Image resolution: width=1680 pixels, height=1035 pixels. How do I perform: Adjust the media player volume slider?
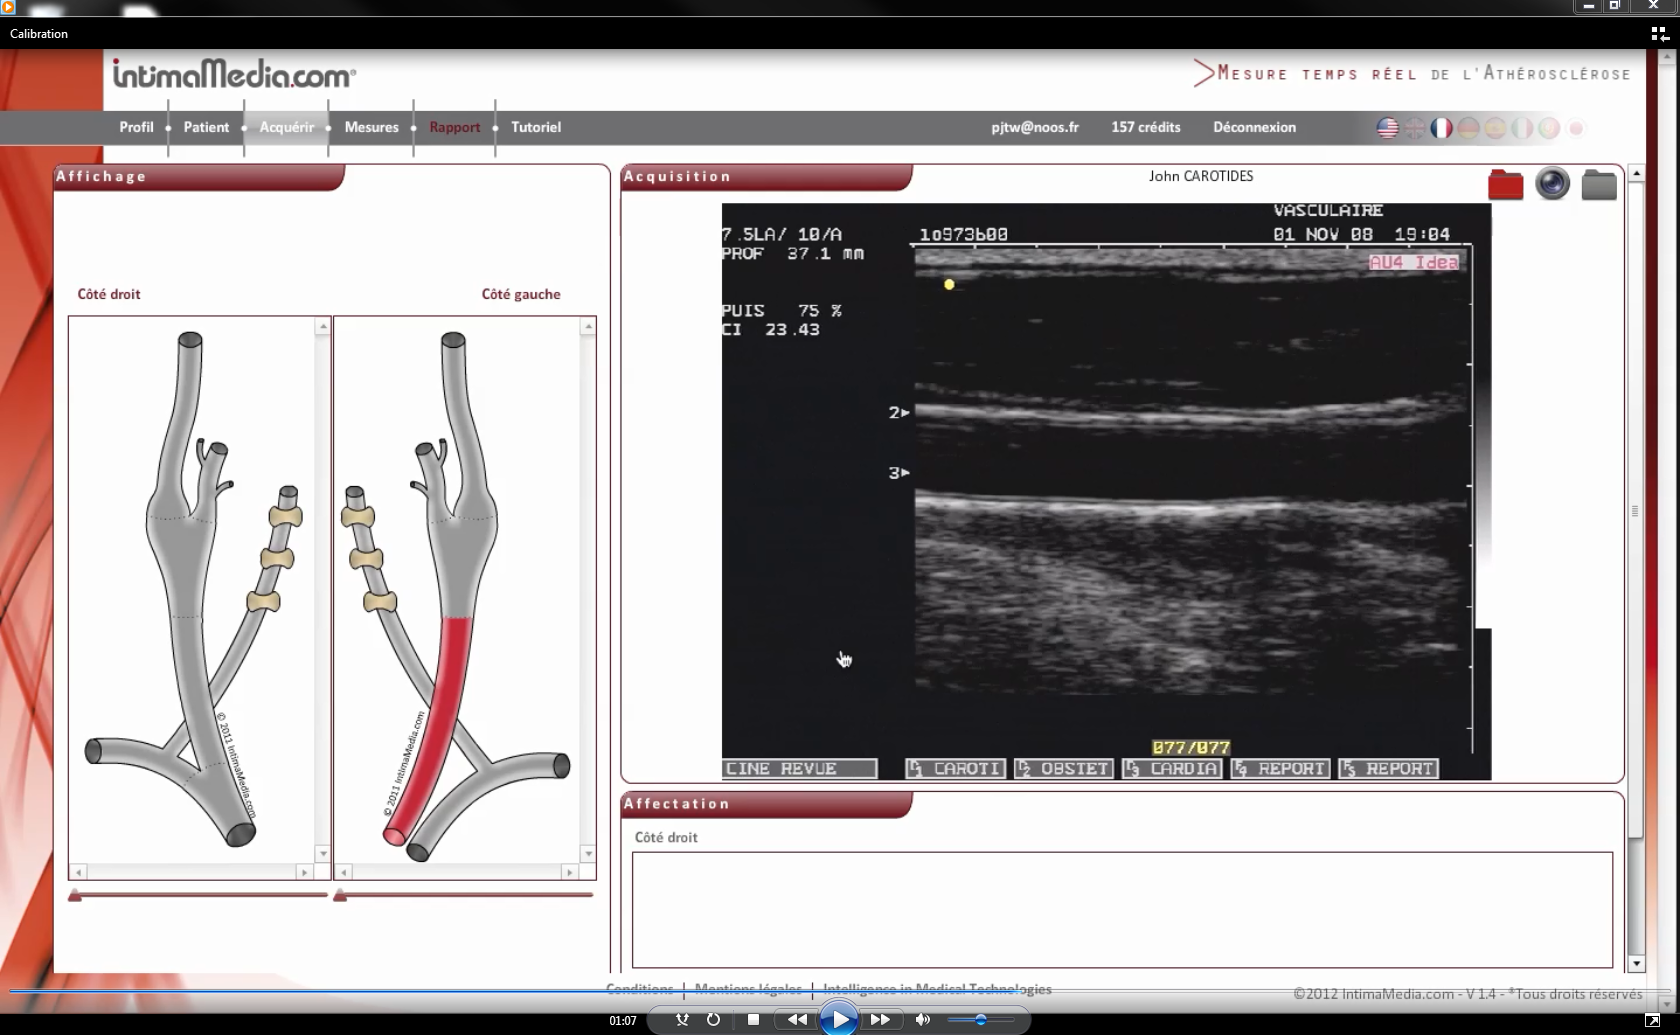(980, 1020)
